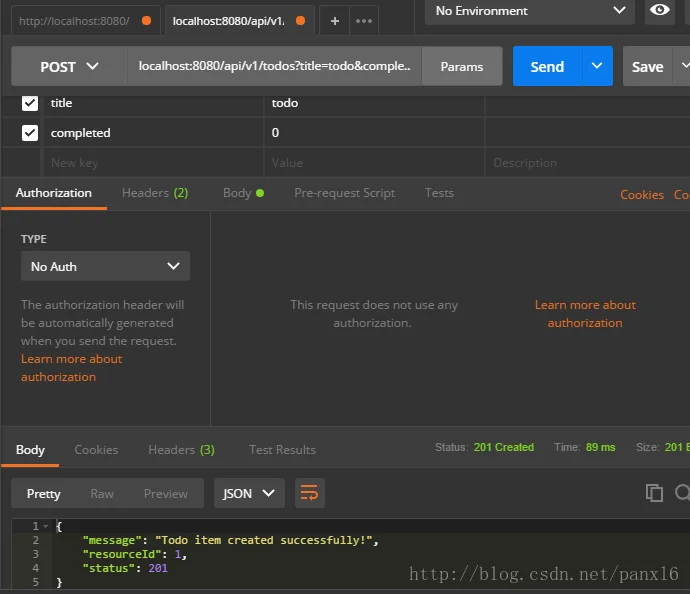Open a new request tab with plus icon
The width and height of the screenshot is (690, 594).
point(334,21)
